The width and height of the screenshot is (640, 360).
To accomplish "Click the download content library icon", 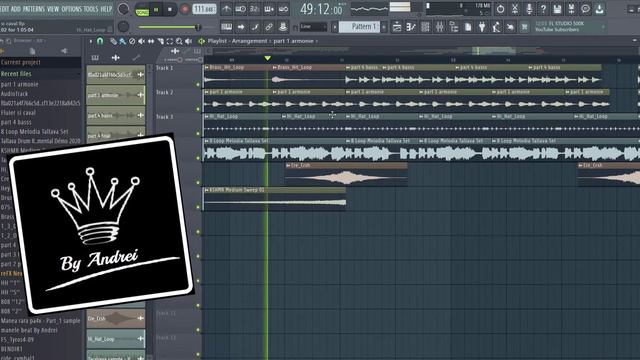I will tap(600, 9).
